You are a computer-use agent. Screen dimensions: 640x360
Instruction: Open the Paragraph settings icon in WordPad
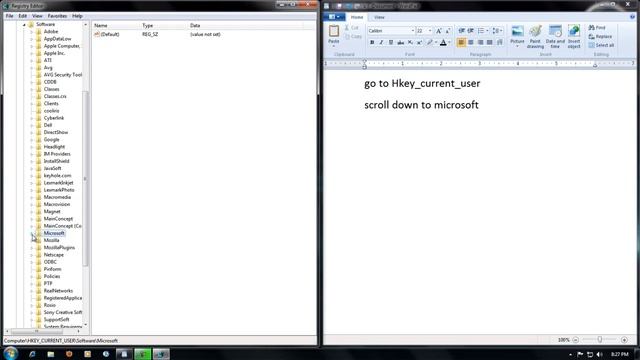500,42
